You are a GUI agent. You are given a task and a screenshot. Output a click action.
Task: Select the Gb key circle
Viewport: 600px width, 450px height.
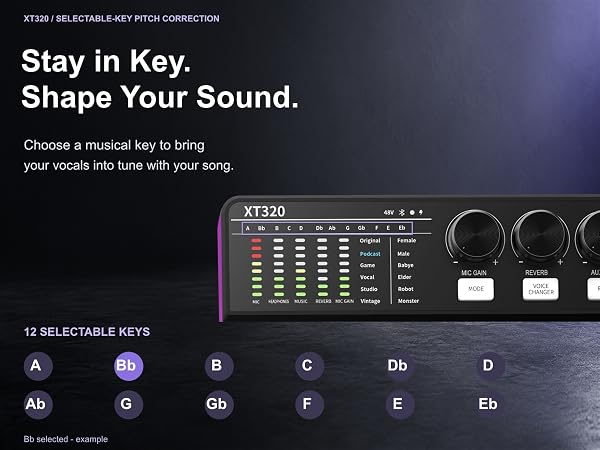(219, 404)
